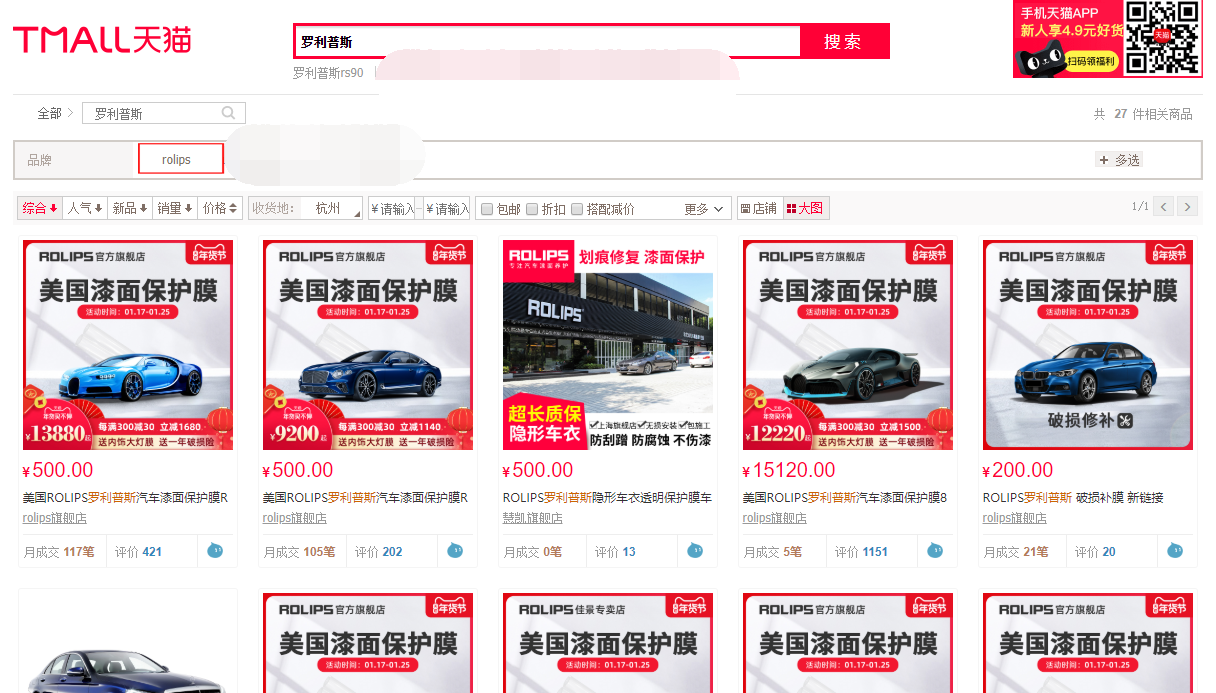Screen dimensions: 1216x693
Task: Check the 折扣 discount checkbox
Action: (532, 209)
